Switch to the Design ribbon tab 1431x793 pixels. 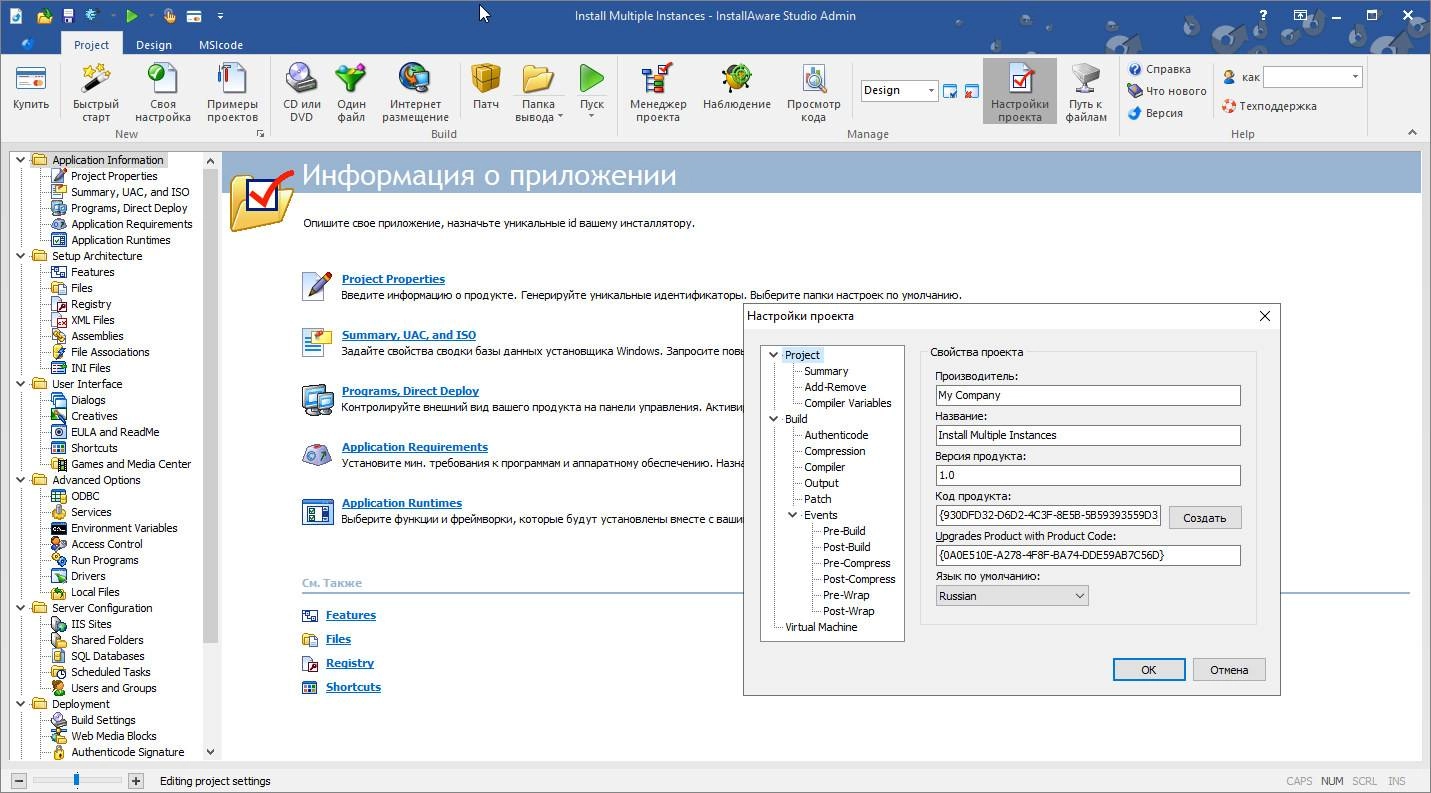(x=154, y=45)
